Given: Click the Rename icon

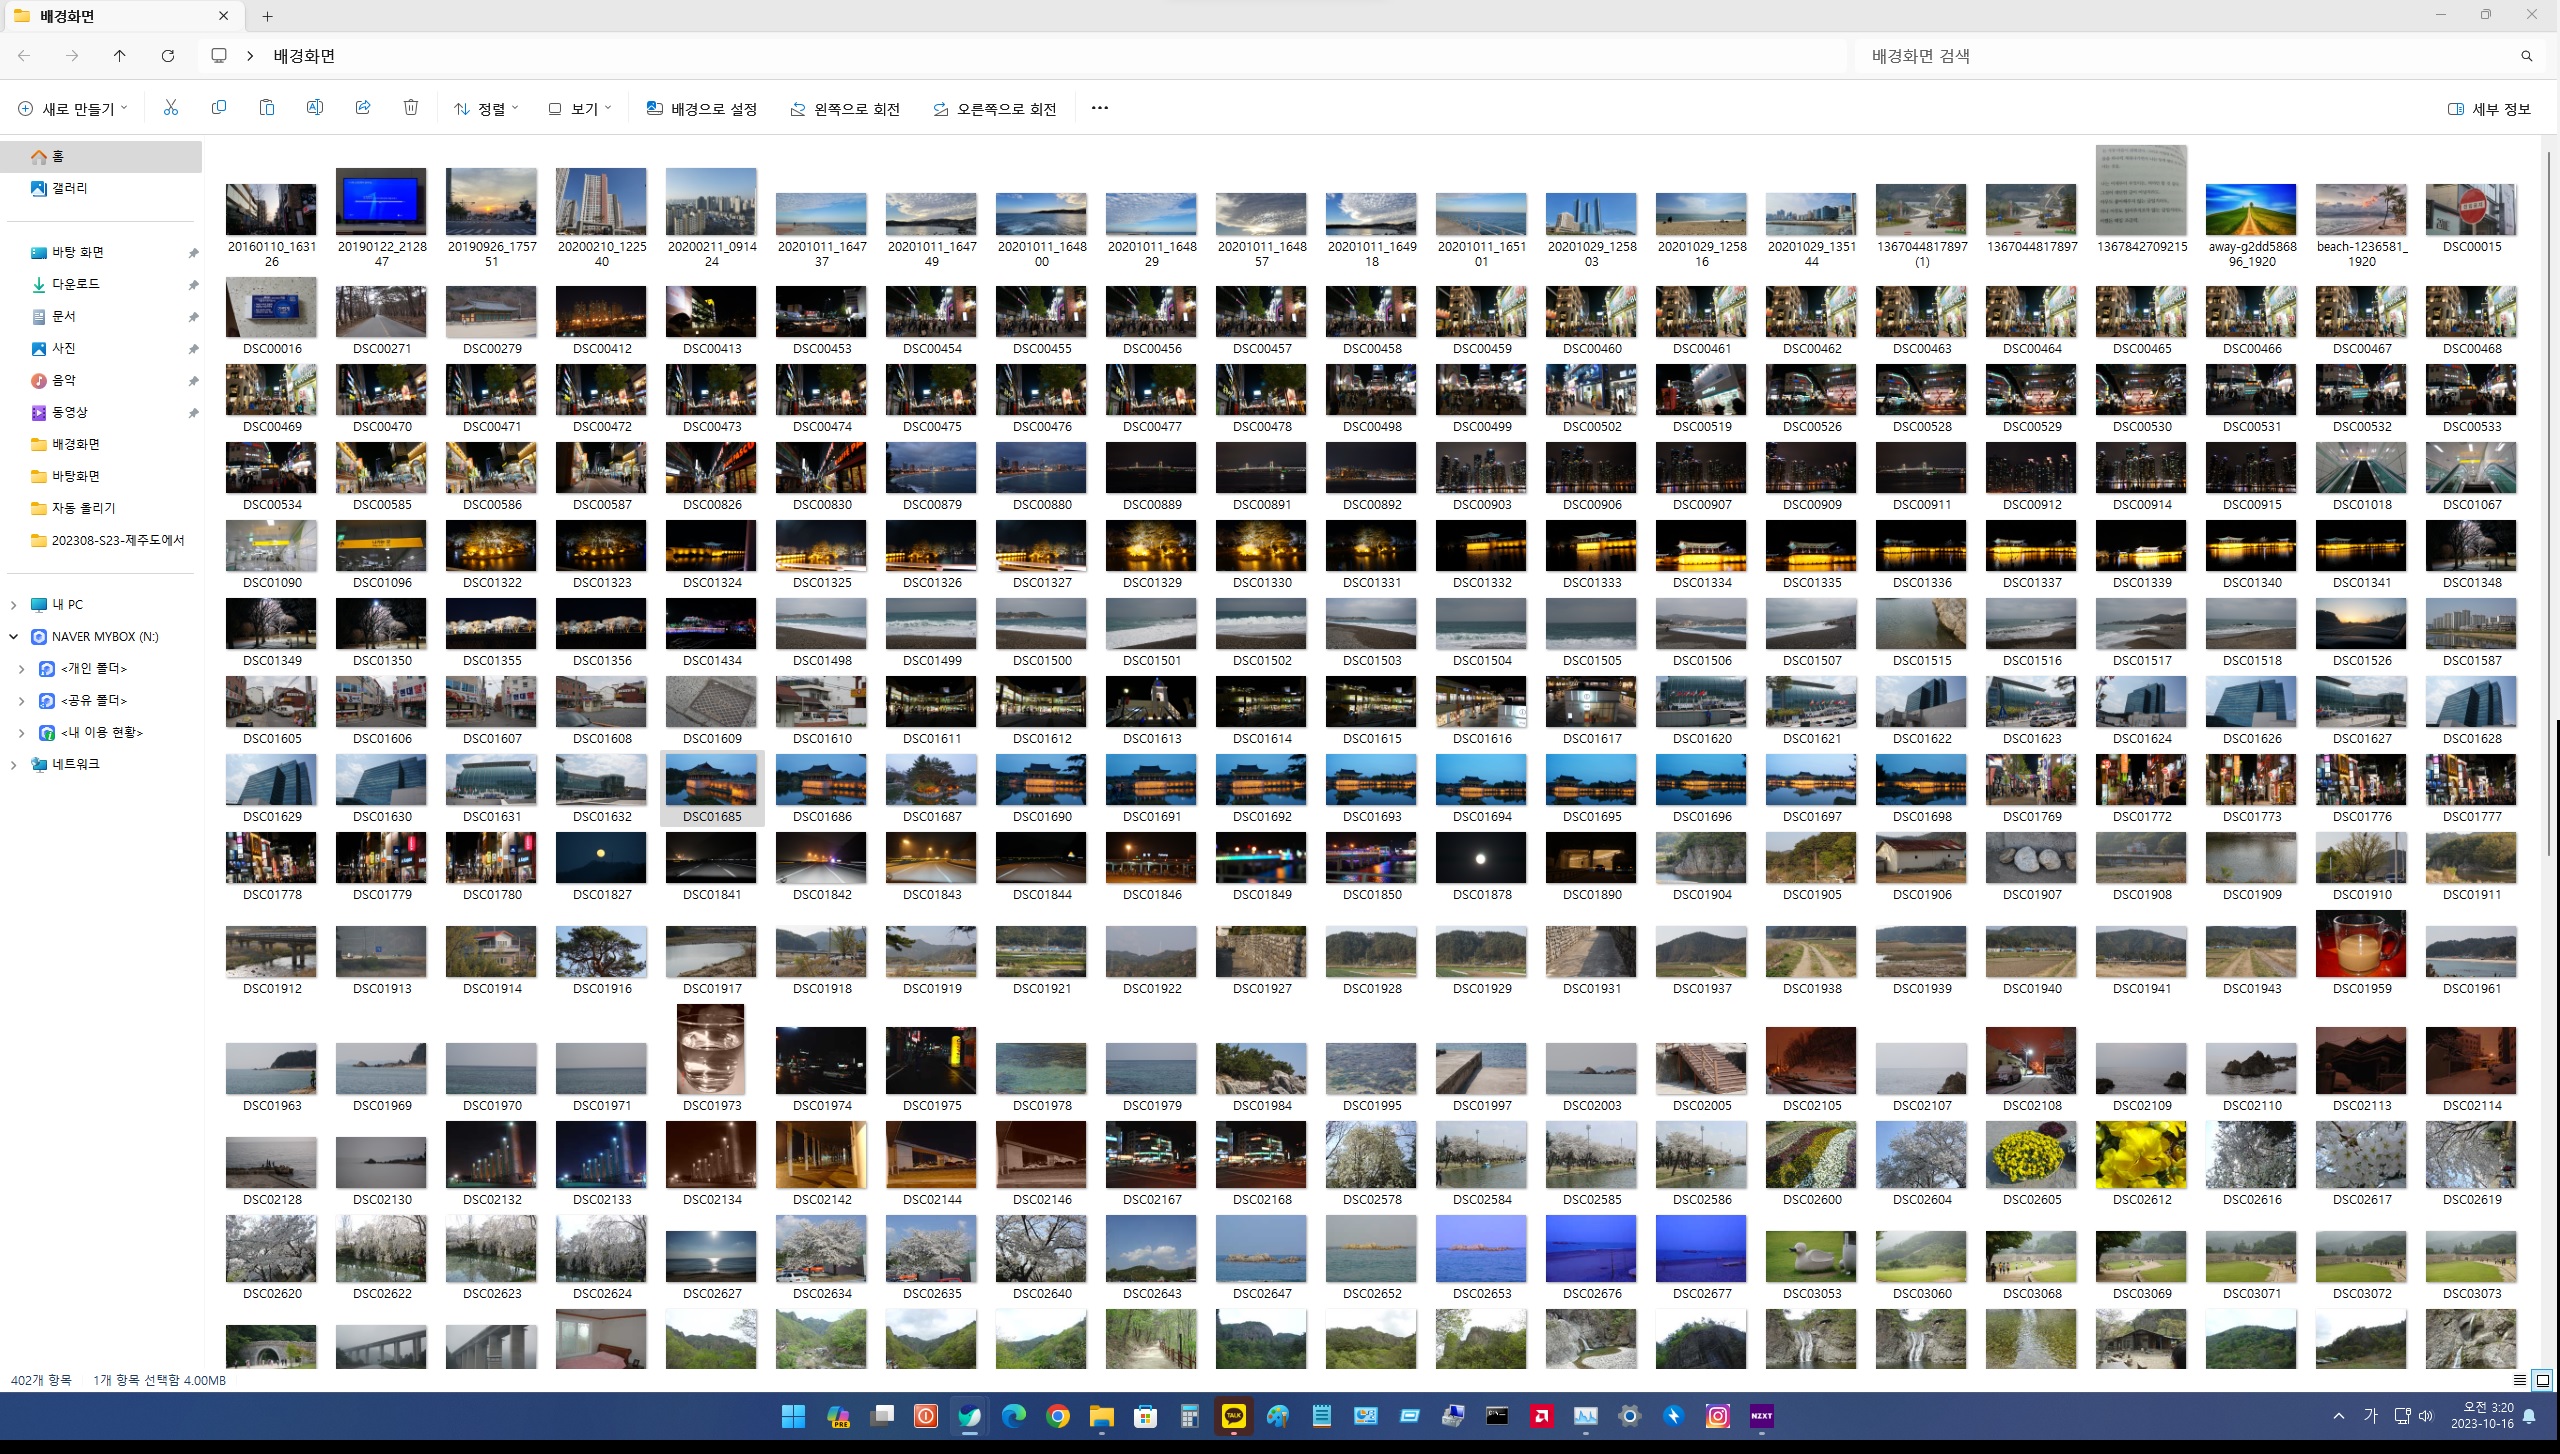Looking at the screenshot, I should pos(315,108).
